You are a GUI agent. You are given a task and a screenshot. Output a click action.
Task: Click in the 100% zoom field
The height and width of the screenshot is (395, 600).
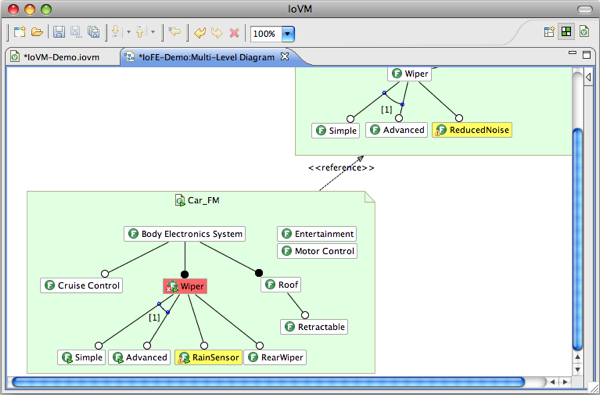(266, 34)
